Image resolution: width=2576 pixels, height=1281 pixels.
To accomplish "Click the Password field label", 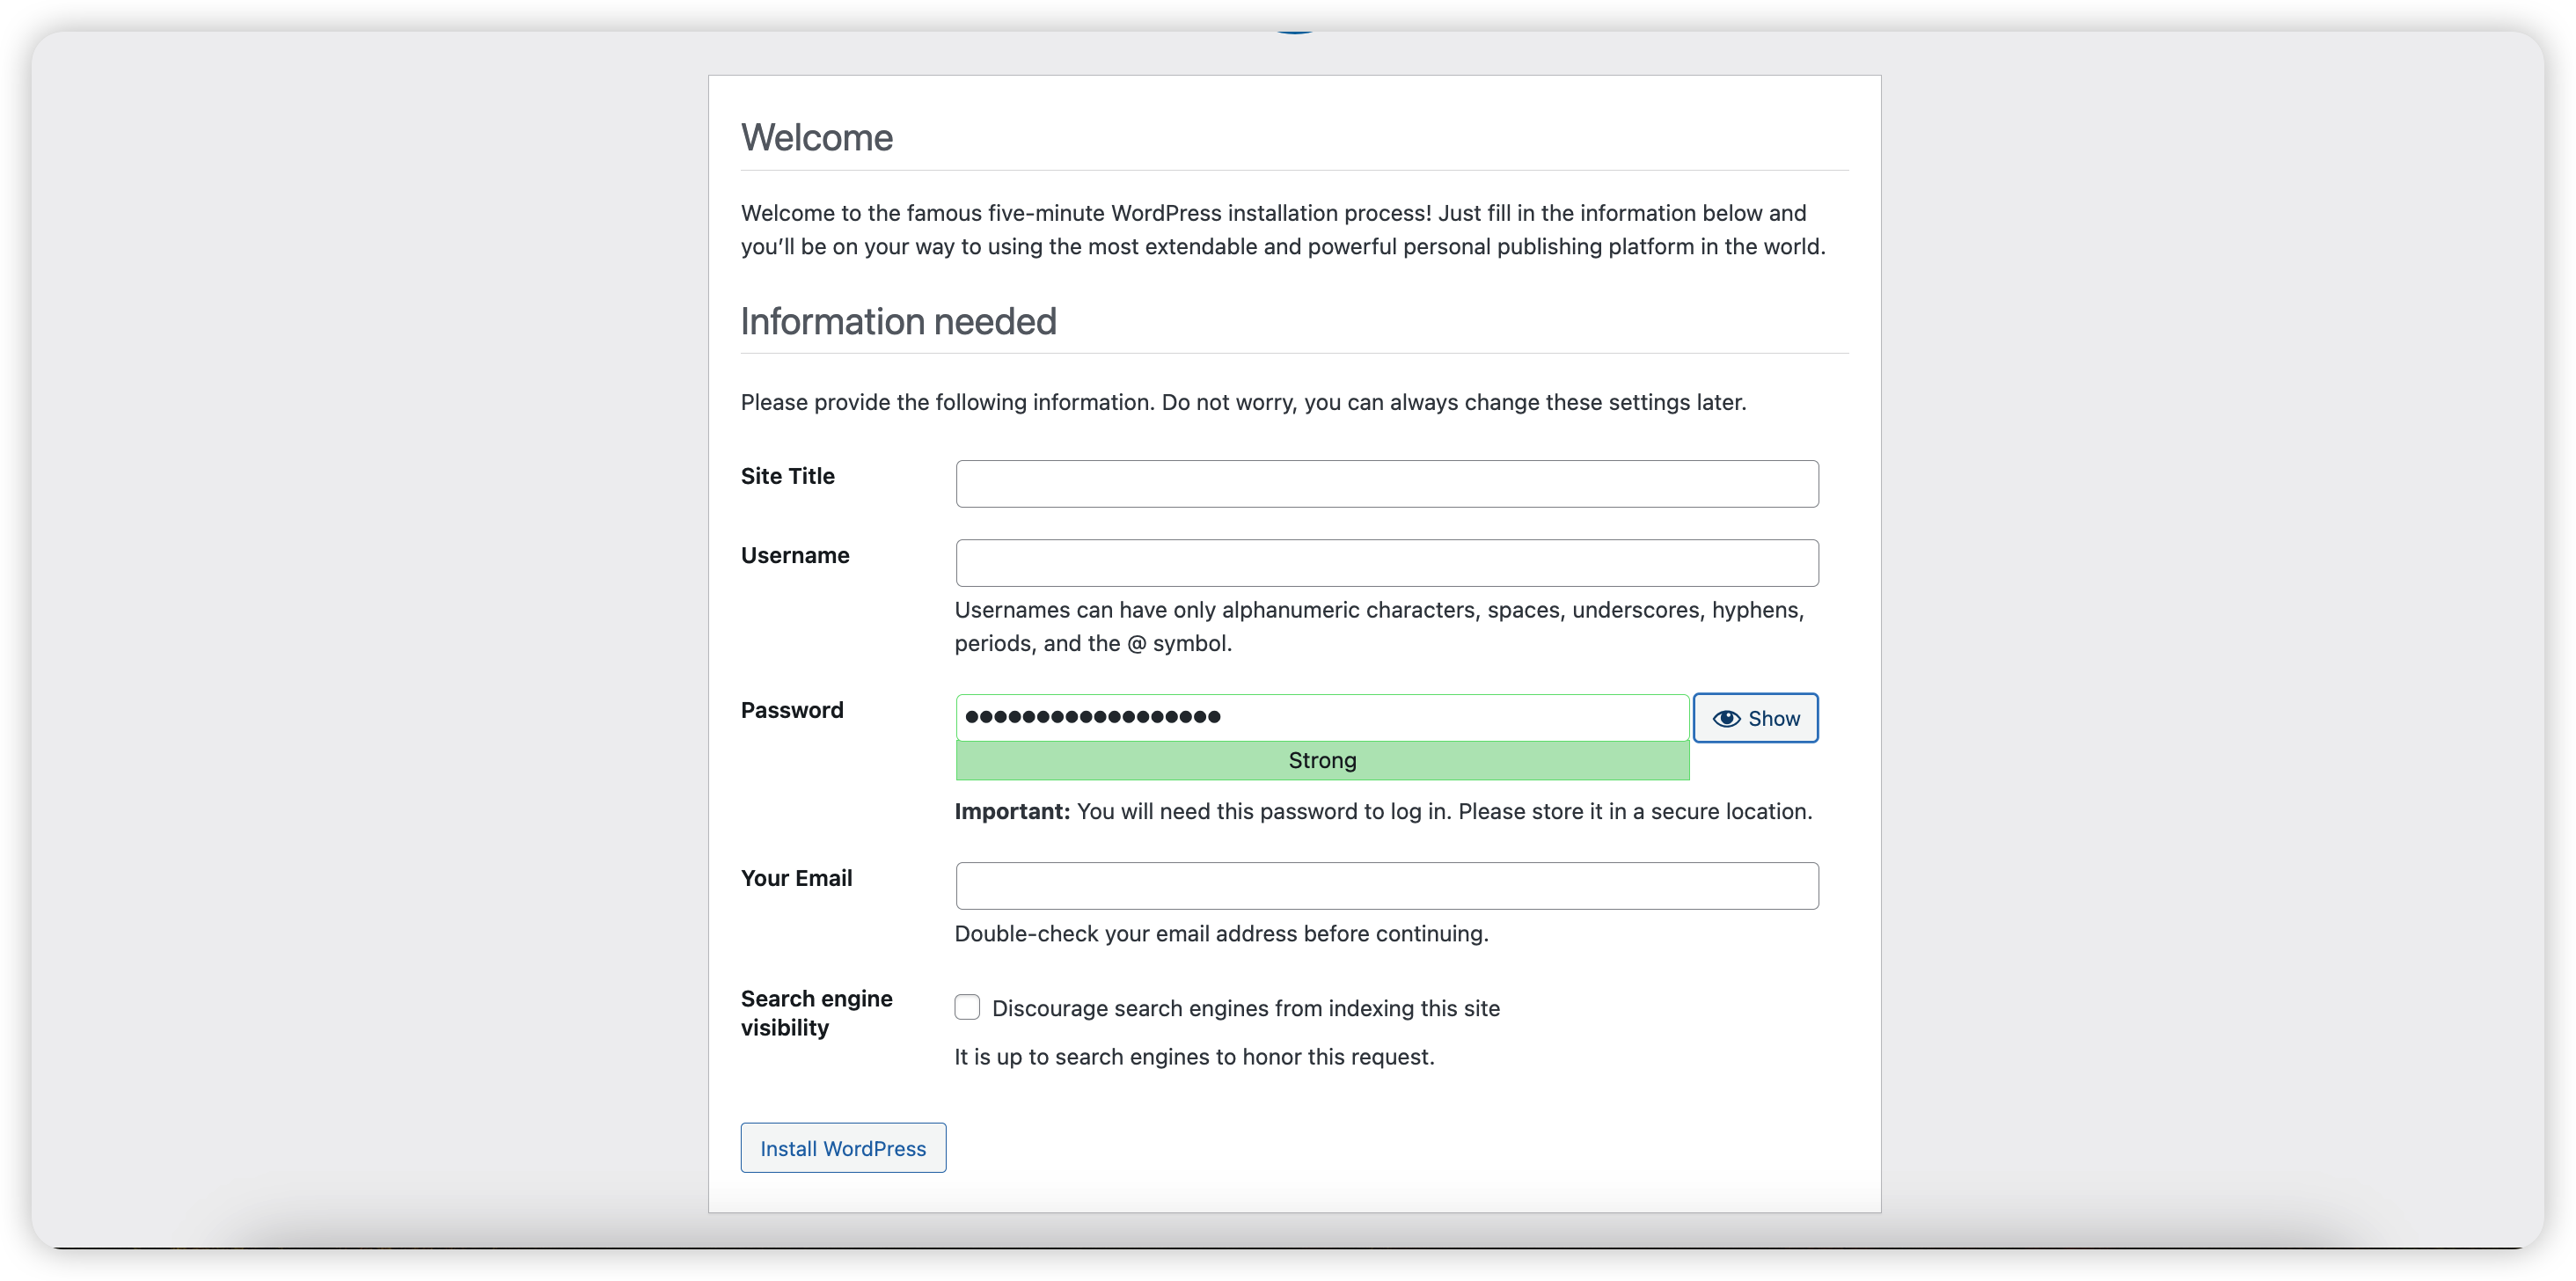I will (792, 710).
